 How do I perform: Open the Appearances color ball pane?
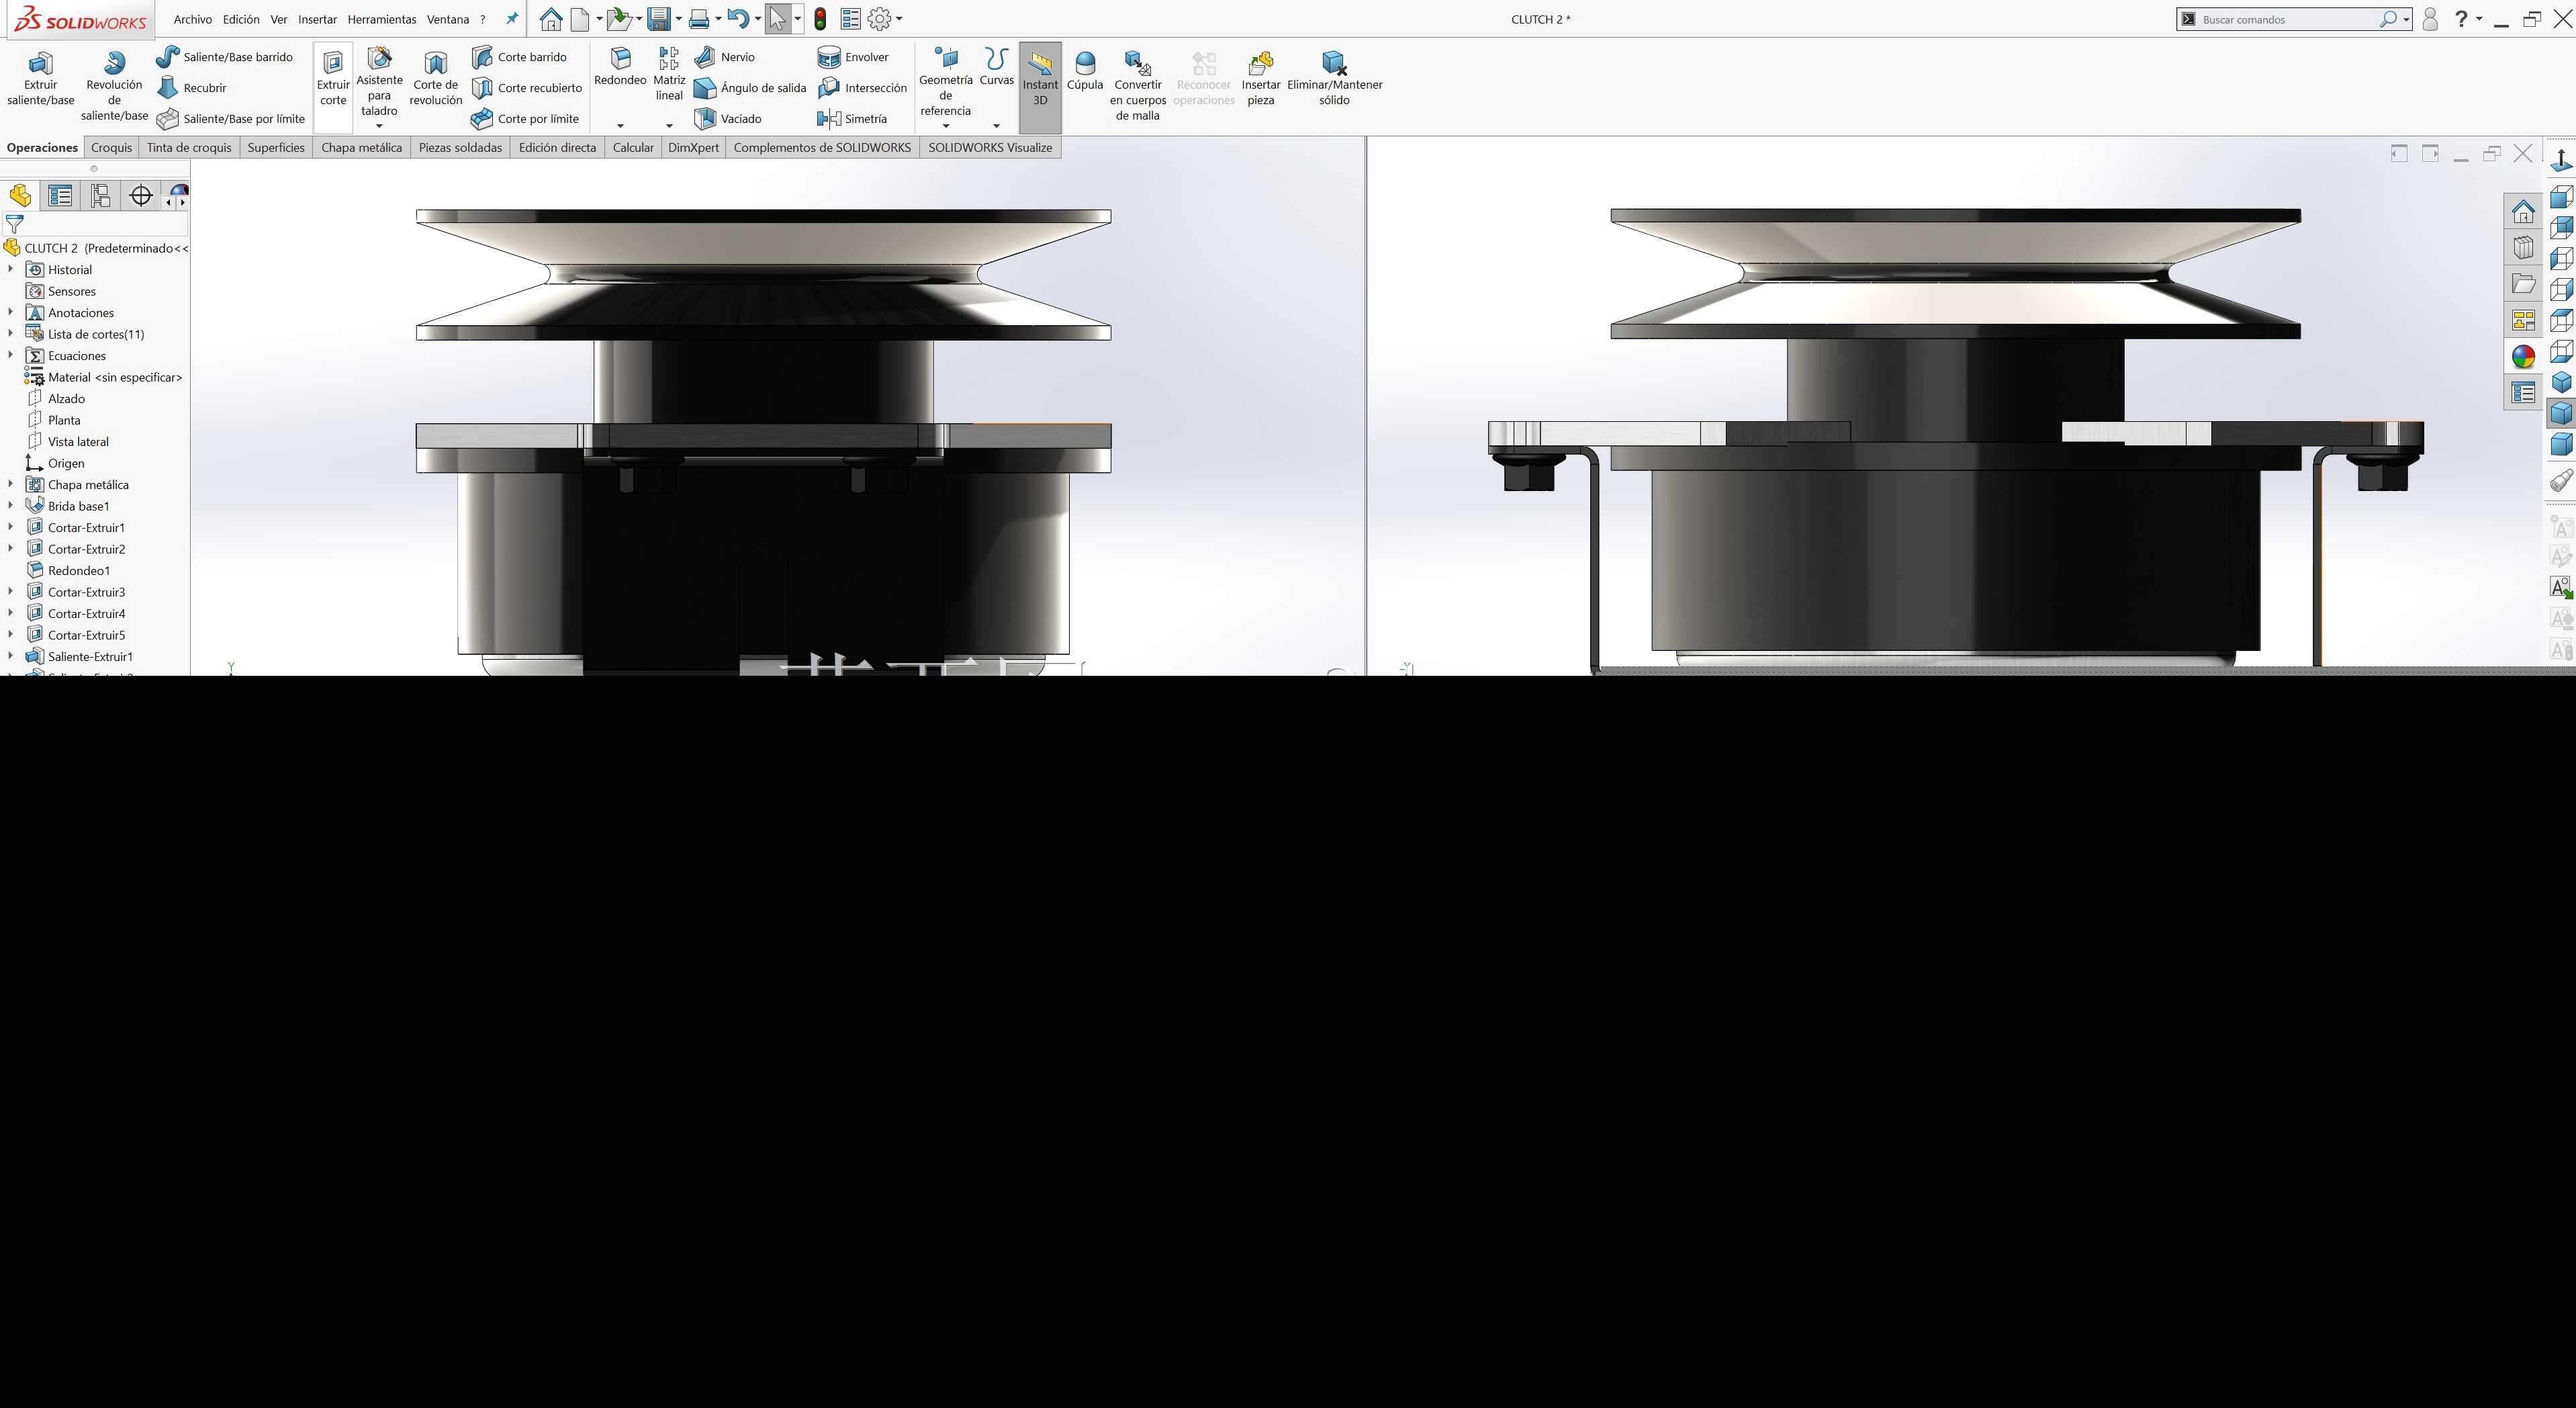[2523, 357]
